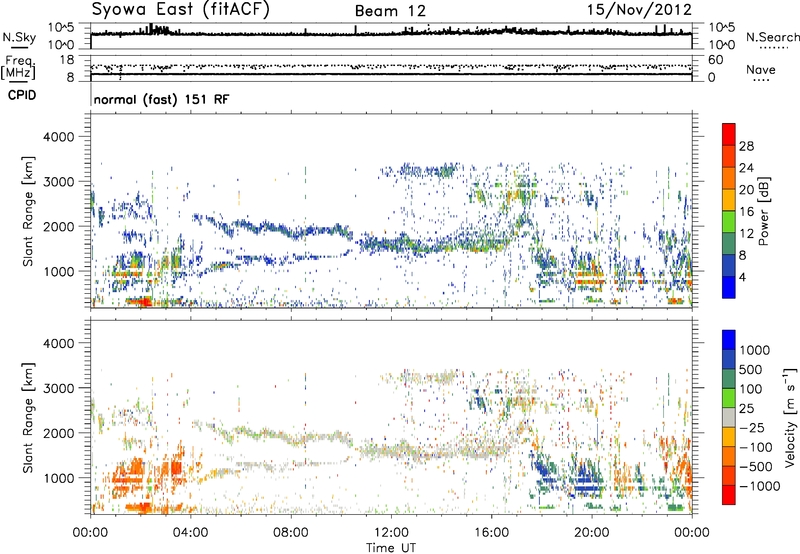Viewport: 800px width, 554px height.
Task: Pick the red bottom segment of Velocity colorbar
Action: [729, 495]
